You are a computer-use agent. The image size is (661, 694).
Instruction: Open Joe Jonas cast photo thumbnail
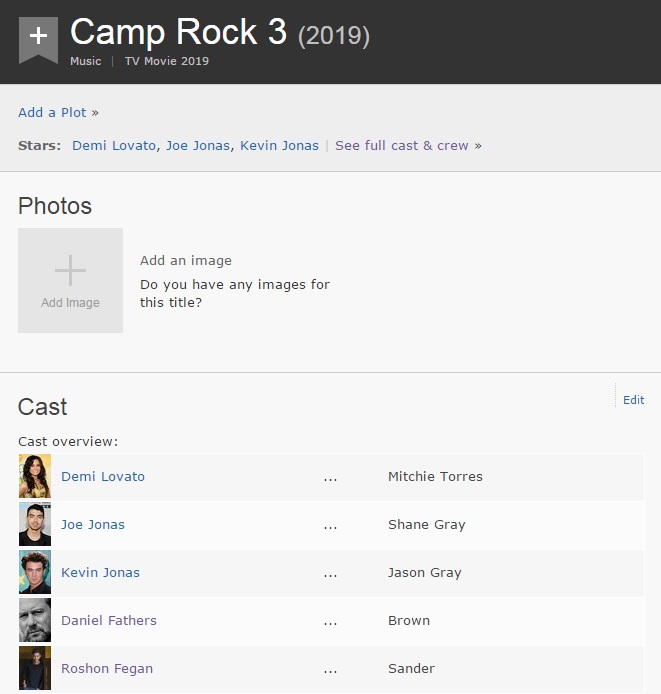35,524
